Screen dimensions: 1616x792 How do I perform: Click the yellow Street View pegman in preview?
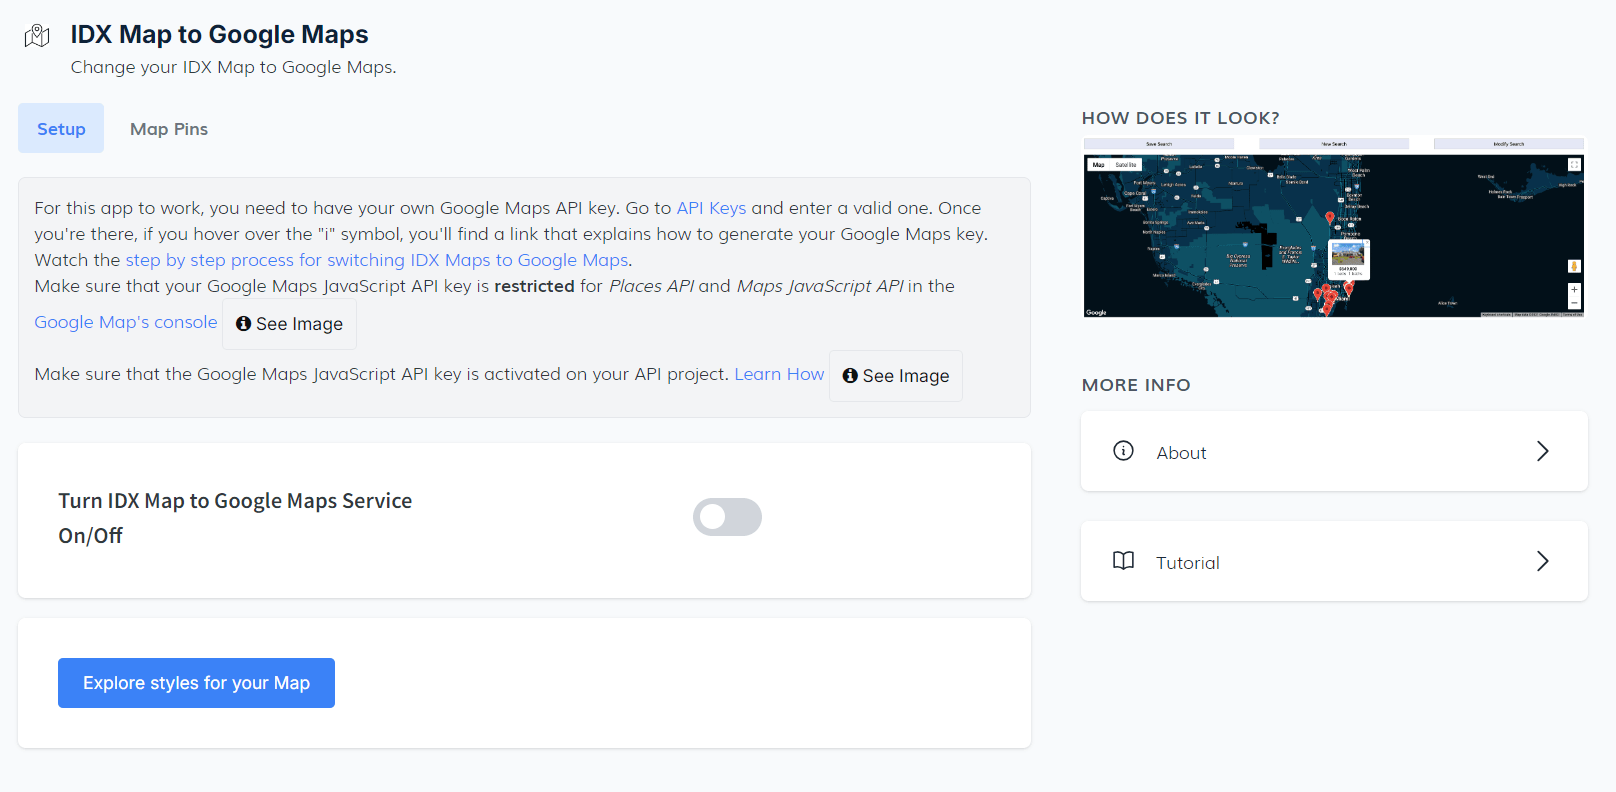coord(1573,266)
